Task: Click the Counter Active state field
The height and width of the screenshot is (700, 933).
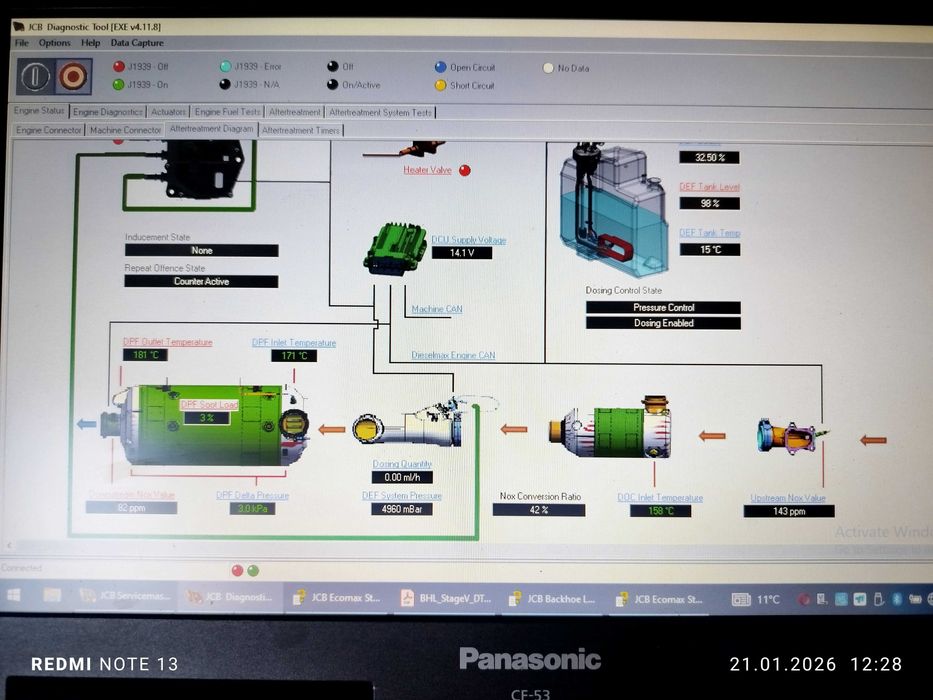Action: [x=201, y=282]
